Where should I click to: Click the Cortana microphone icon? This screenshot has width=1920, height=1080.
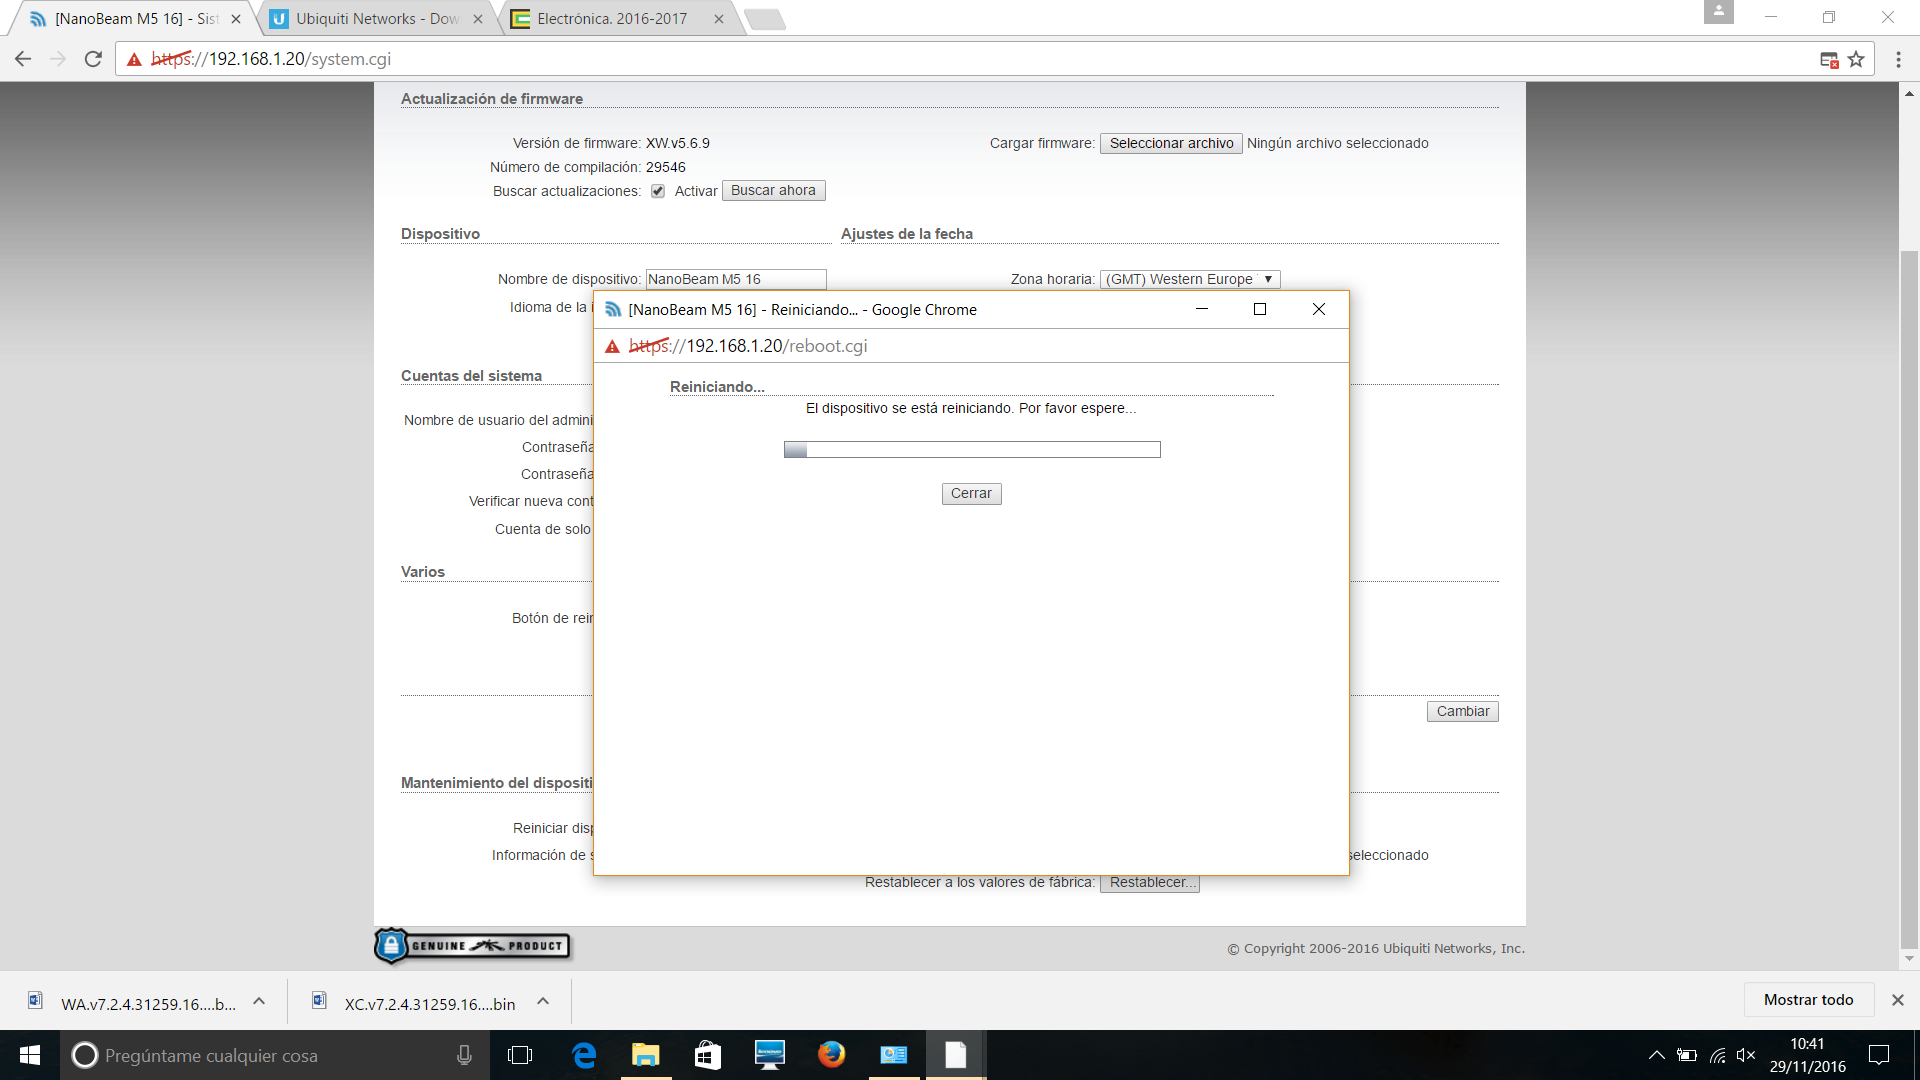tap(464, 1055)
